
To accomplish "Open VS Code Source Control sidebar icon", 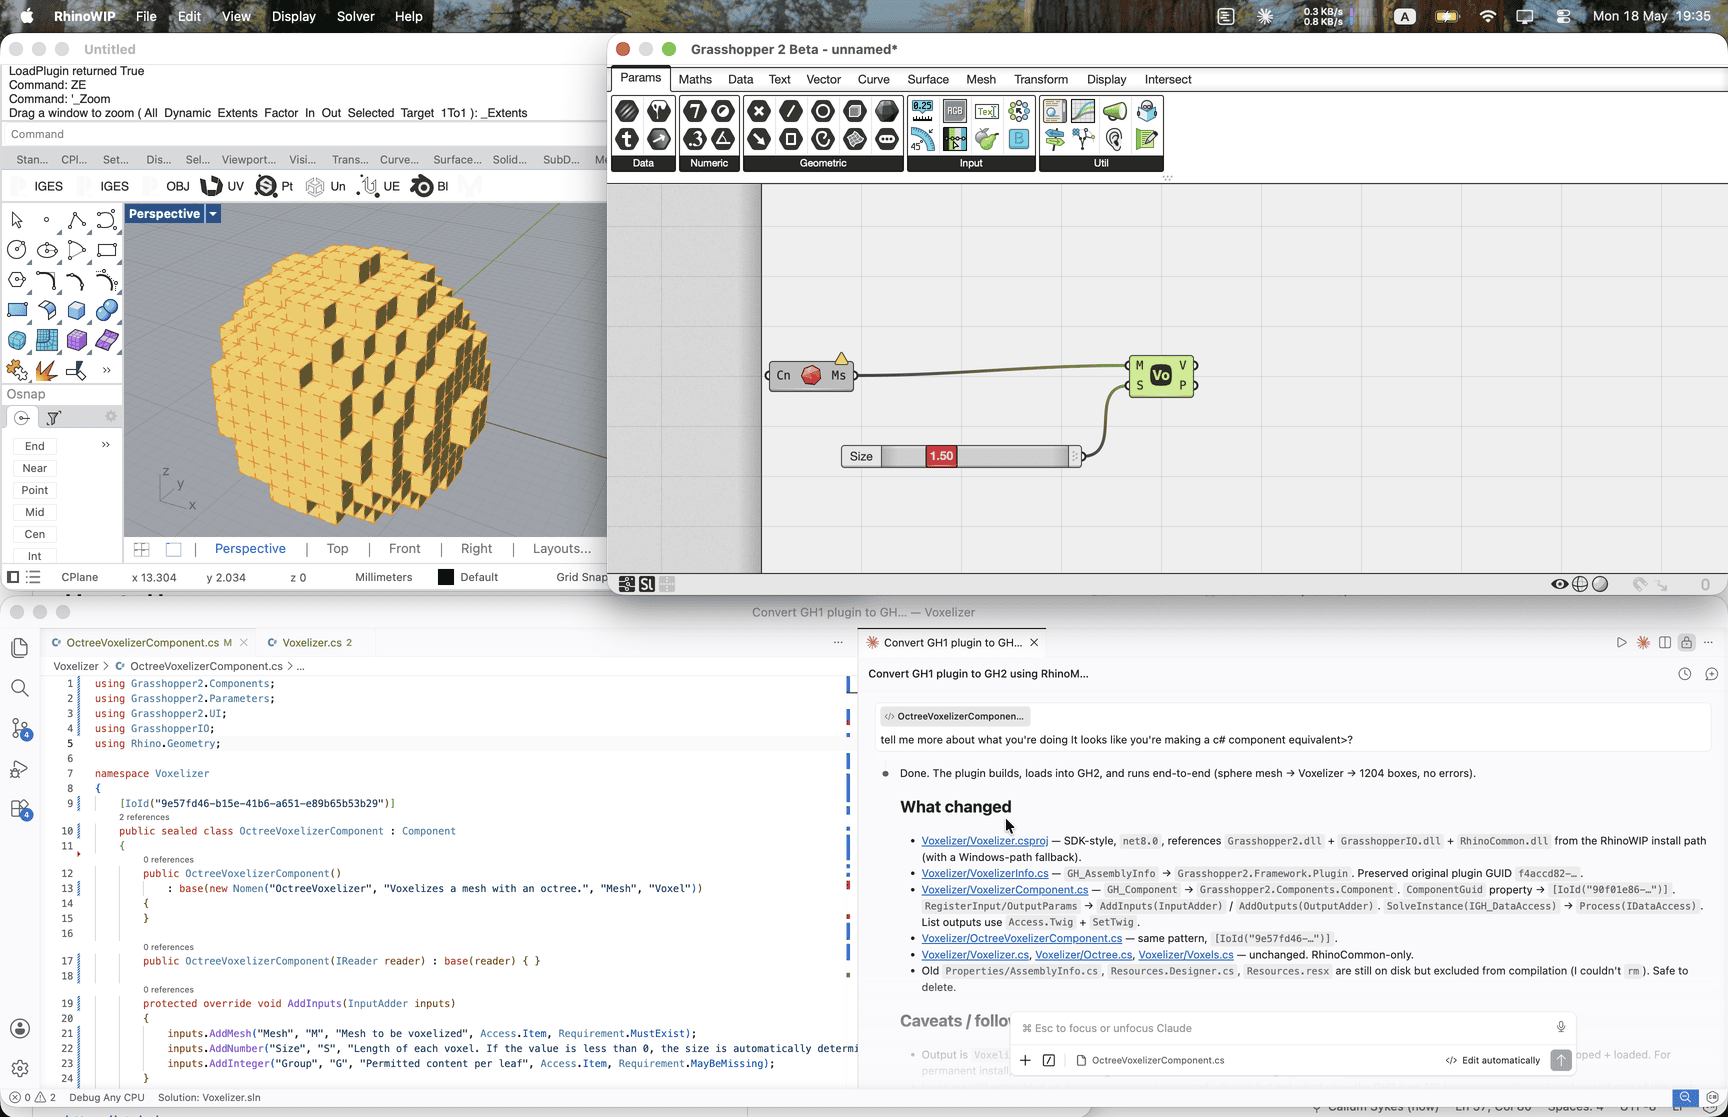I will [x=20, y=728].
